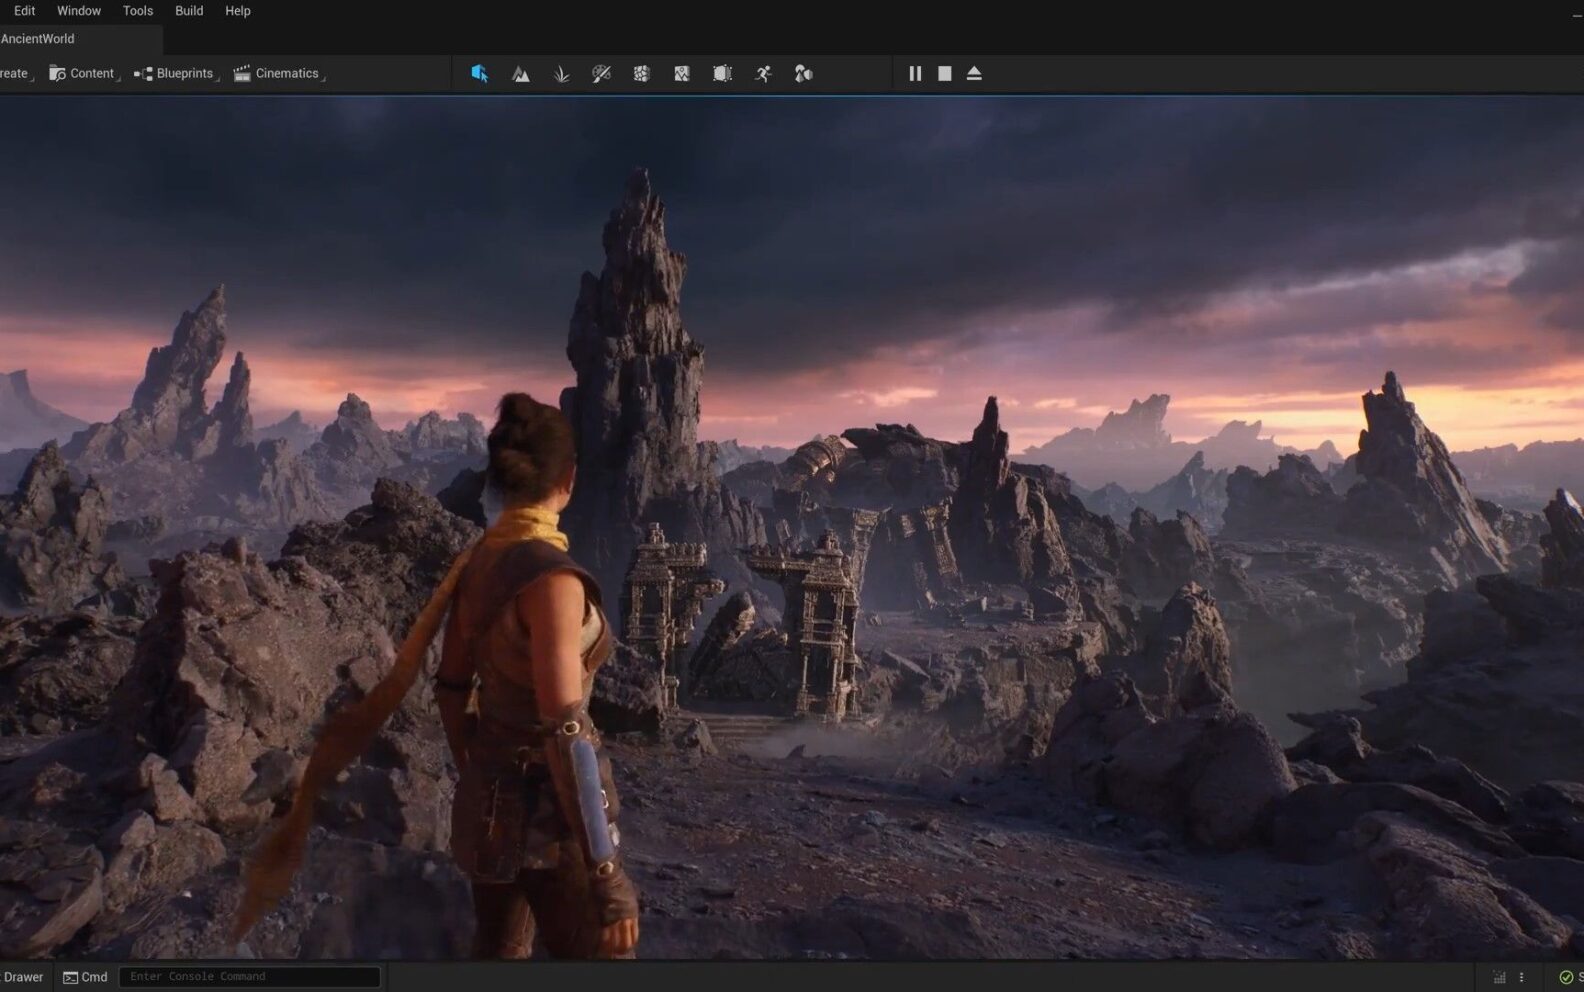The width and height of the screenshot is (1584, 992).
Task: Open the Tools menu
Action: pyautogui.click(x=138, y=11)
